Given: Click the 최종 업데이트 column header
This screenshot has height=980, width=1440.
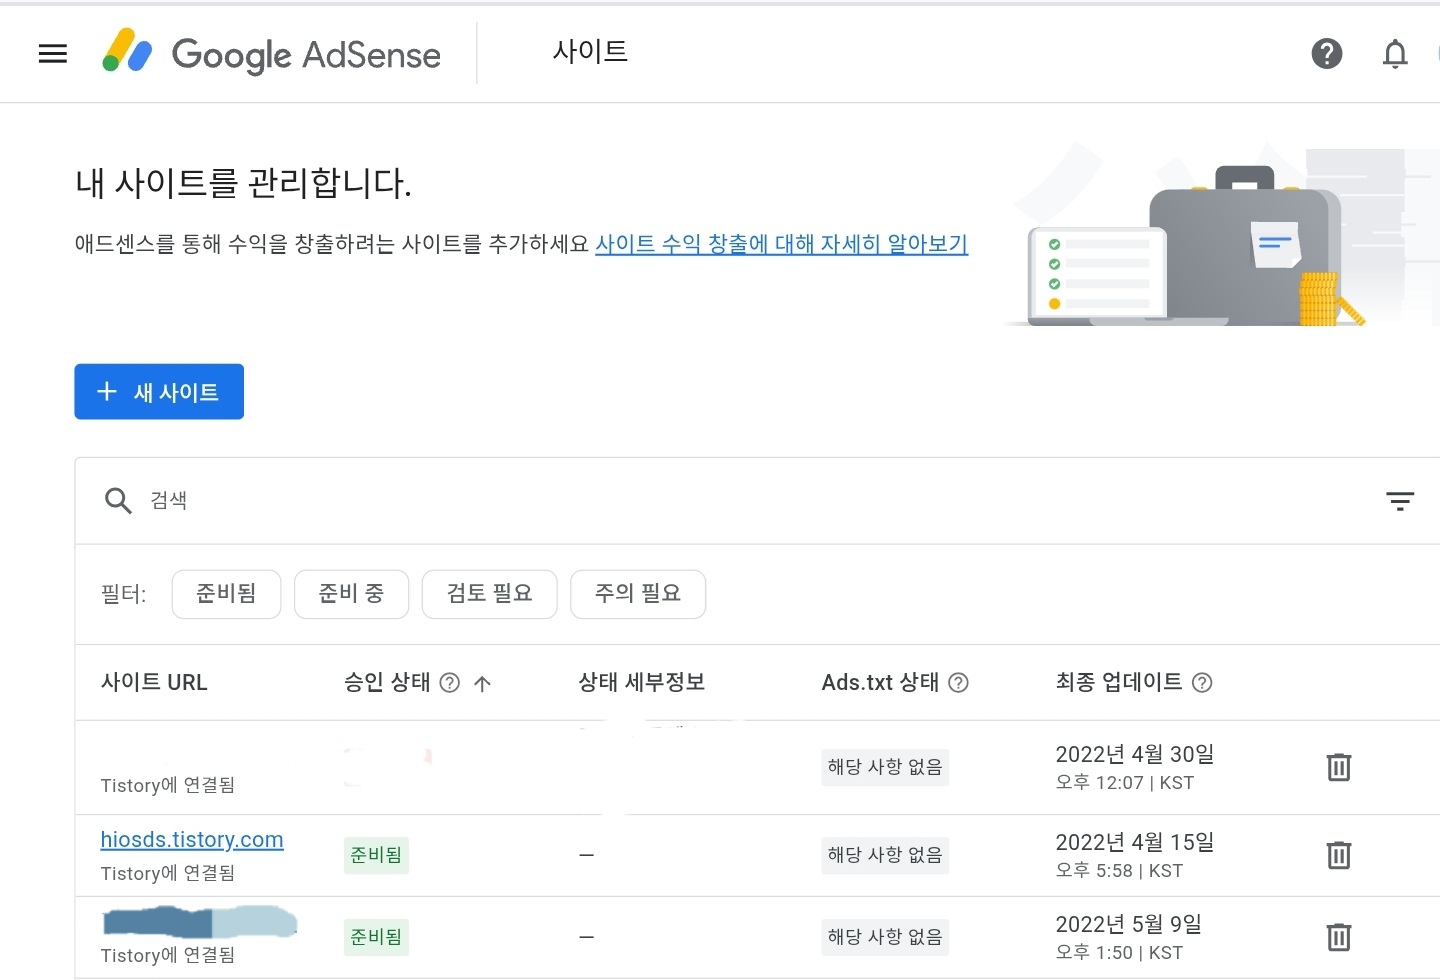Looking at the screenshot, I should tap(1119, 683).
